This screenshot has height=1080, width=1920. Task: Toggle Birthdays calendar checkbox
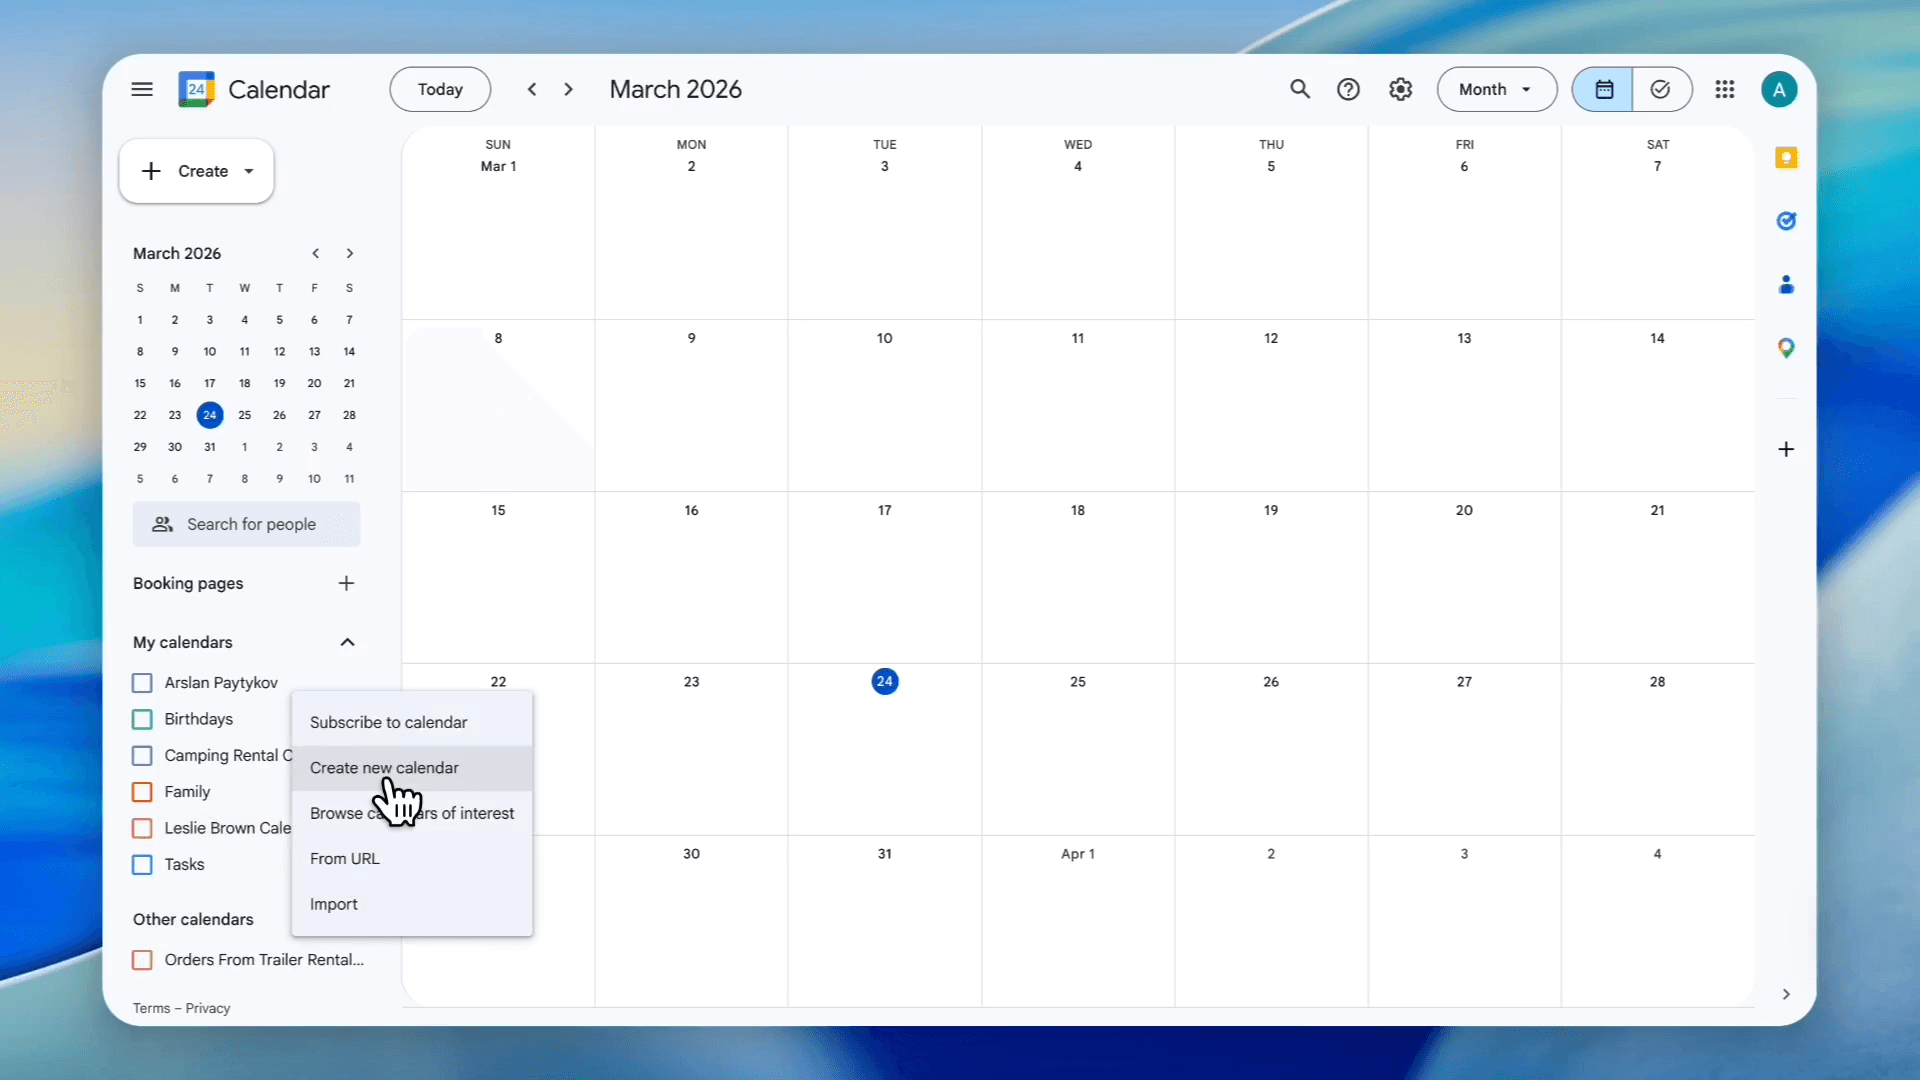[142, 720]
